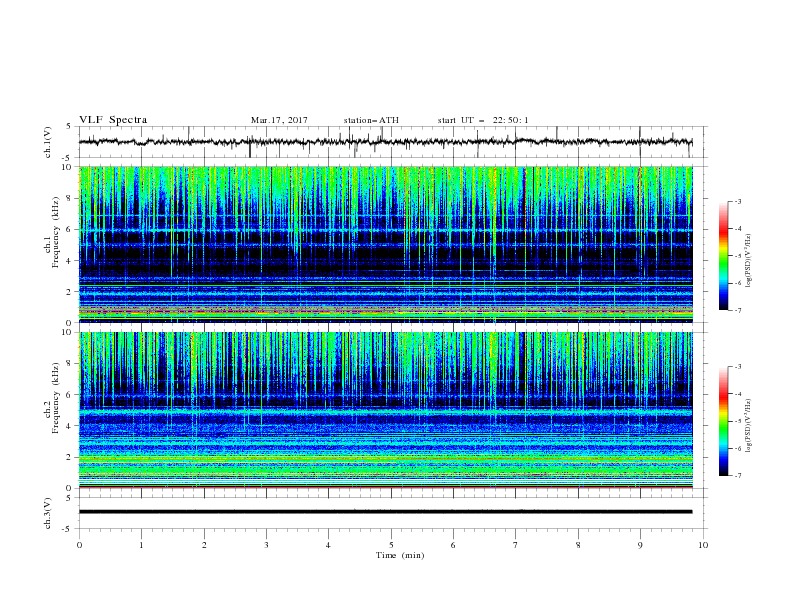Click ch.1 frequency axis tick "8"

coord(69,198)
